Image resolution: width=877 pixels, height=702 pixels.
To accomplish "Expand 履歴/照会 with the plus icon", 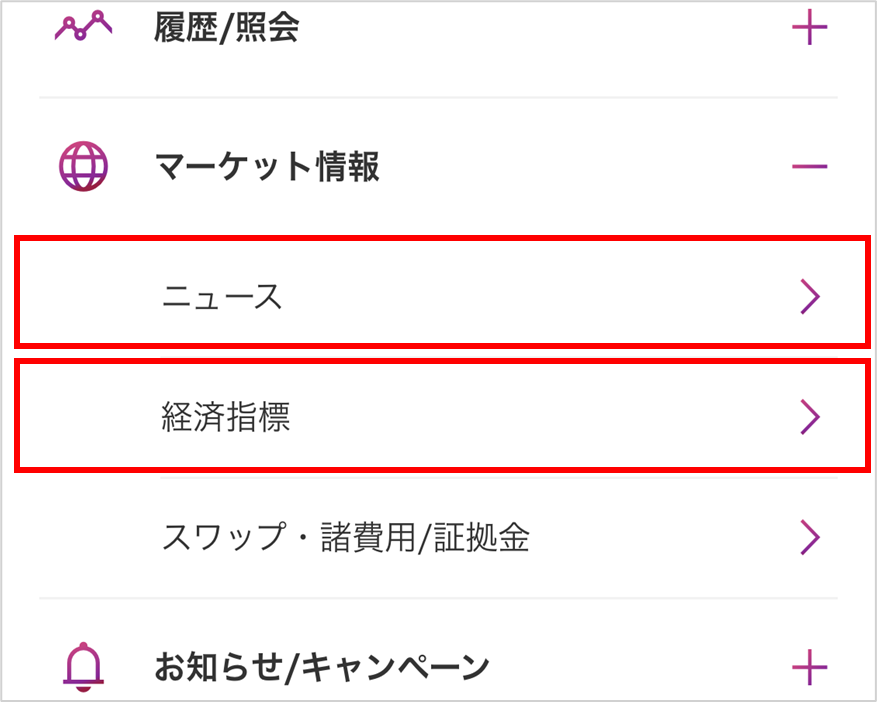I will (x=809, y=28).
